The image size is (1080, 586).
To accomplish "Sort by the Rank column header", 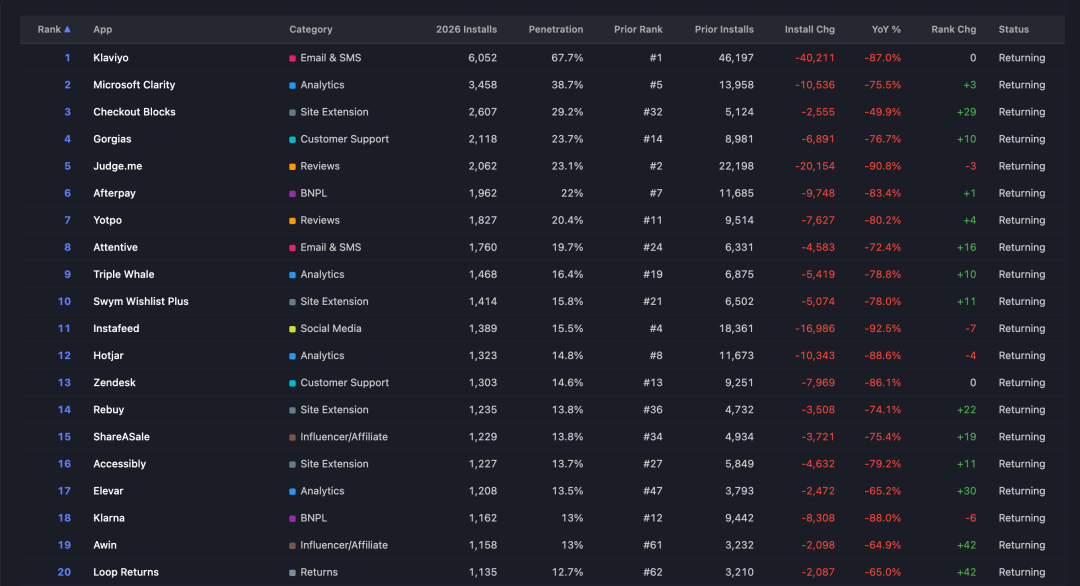I will coord(49,30).
